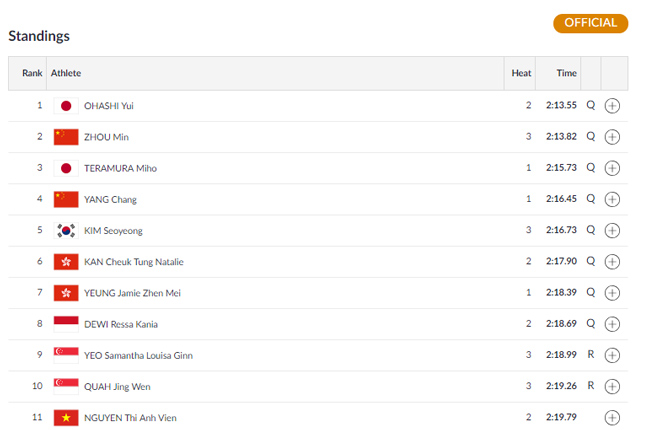Click plus icon for QUAH Jing Wen
The height and width of the screenshot is (430, 660).
613,386
